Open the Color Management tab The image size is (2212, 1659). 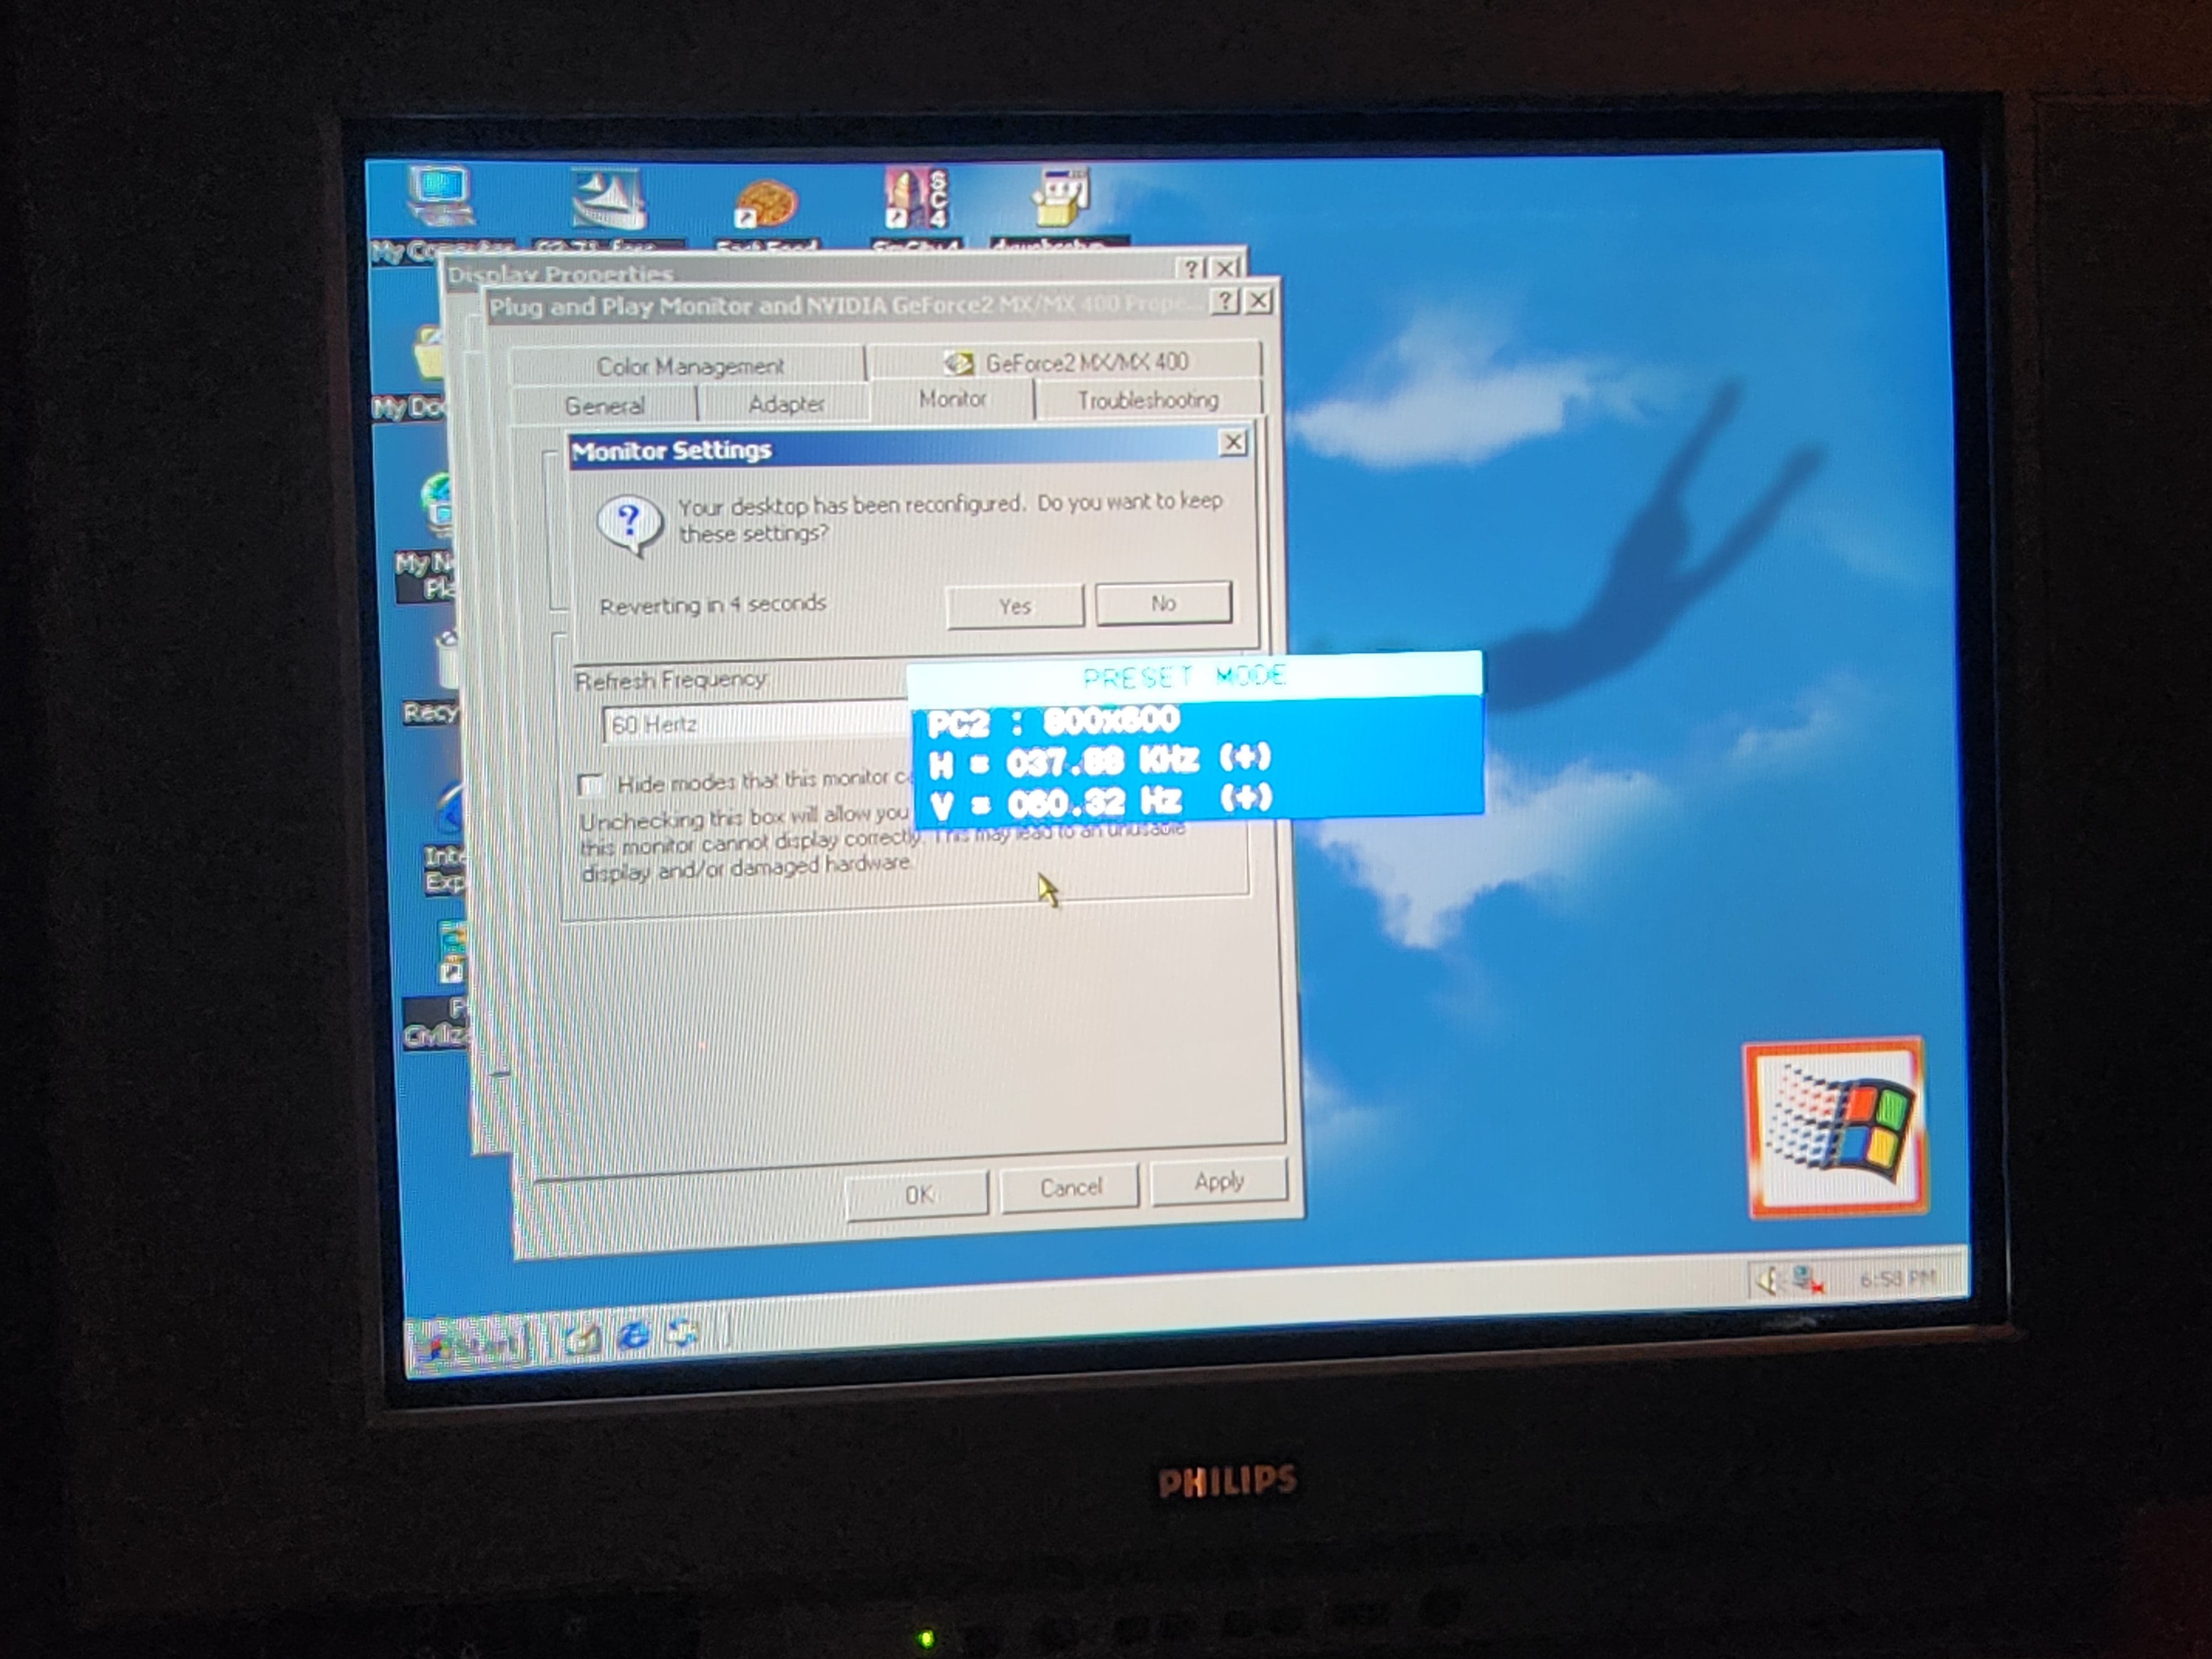[x=690, y=366]
